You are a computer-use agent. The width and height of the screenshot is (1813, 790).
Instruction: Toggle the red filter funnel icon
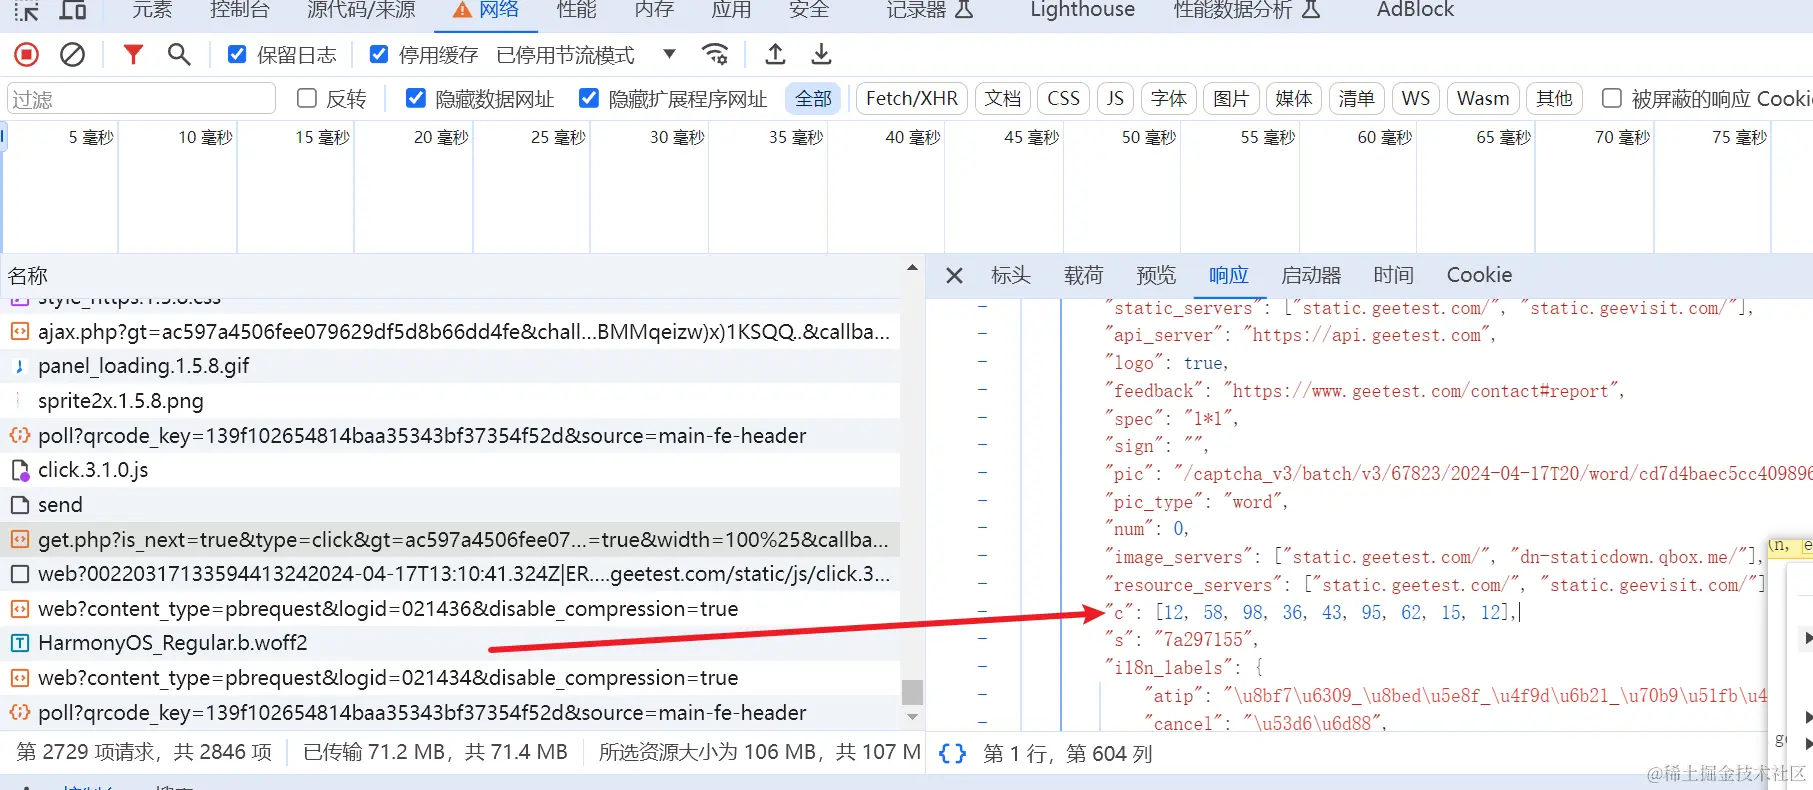click(x=133, y=54)
